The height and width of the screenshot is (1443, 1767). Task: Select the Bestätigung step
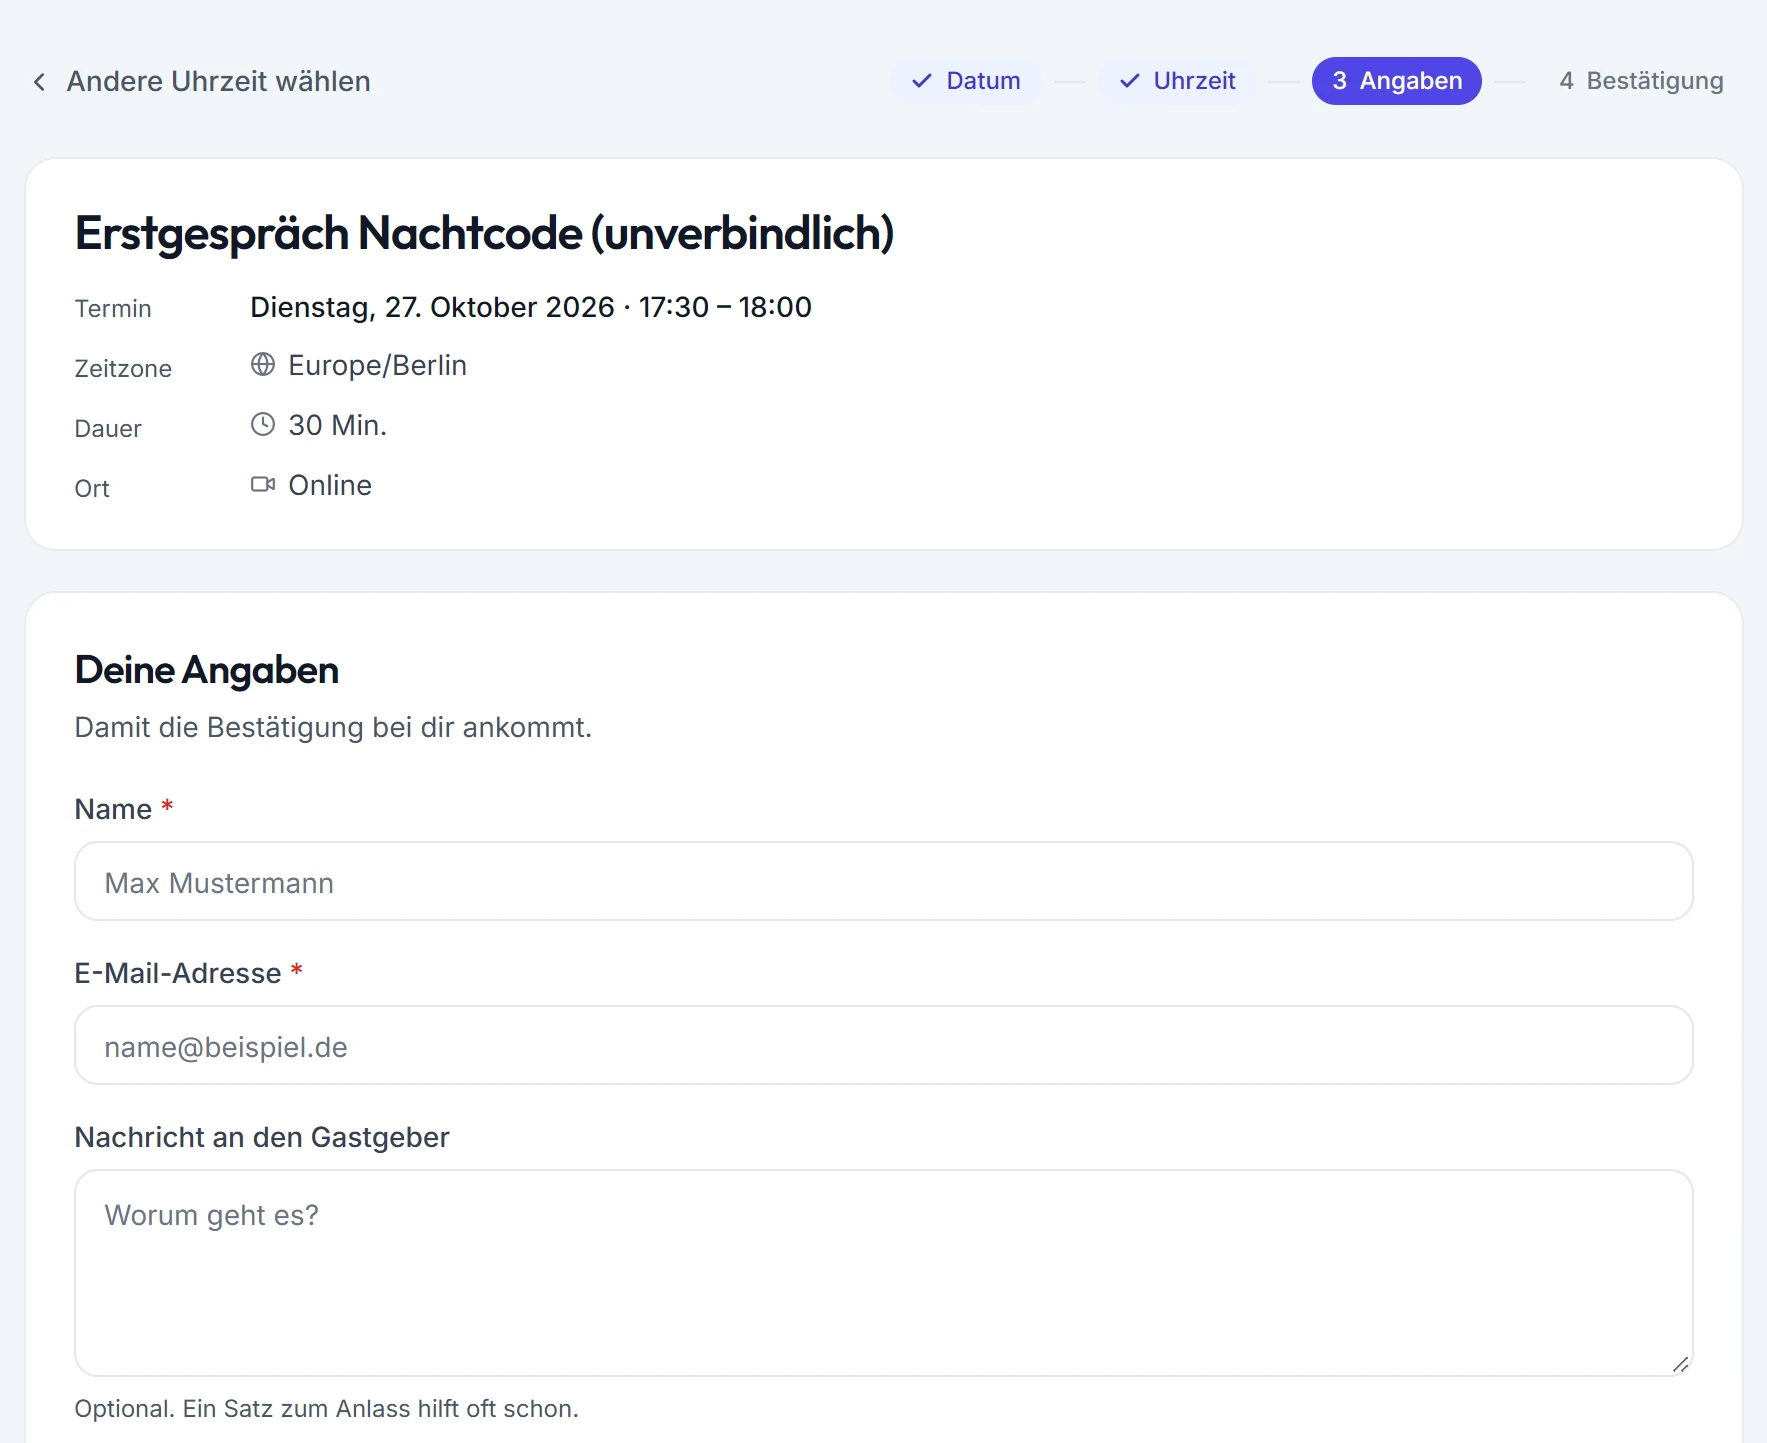pos(1641,81)
